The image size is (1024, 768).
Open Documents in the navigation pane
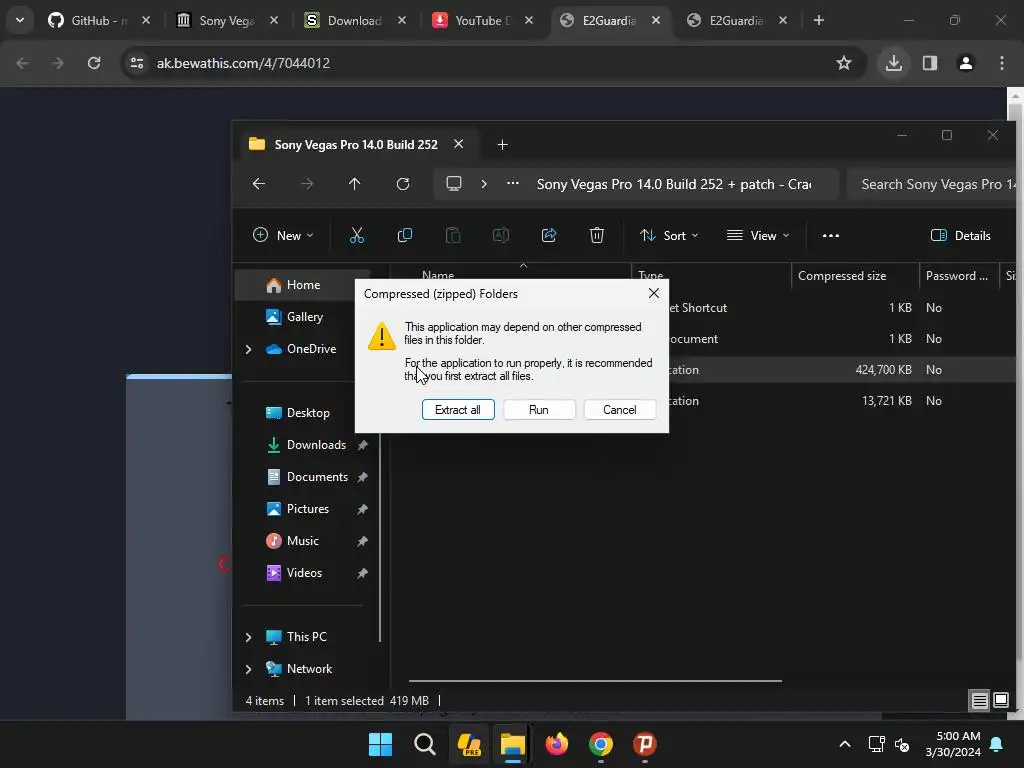coord(317,477)
